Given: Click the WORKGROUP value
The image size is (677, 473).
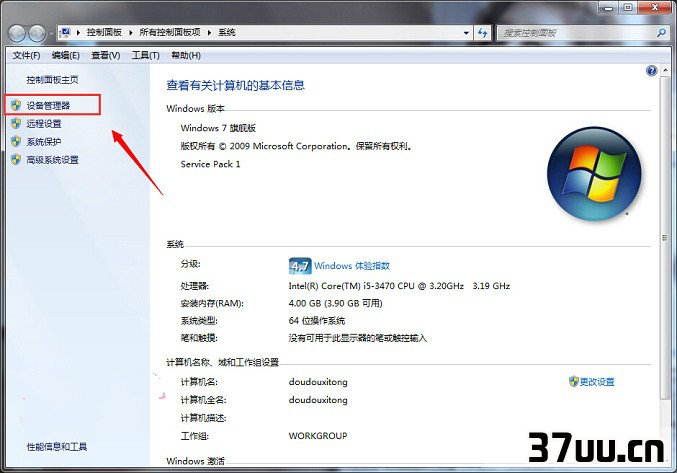Looking at the screenshot, I should [318, 436].
